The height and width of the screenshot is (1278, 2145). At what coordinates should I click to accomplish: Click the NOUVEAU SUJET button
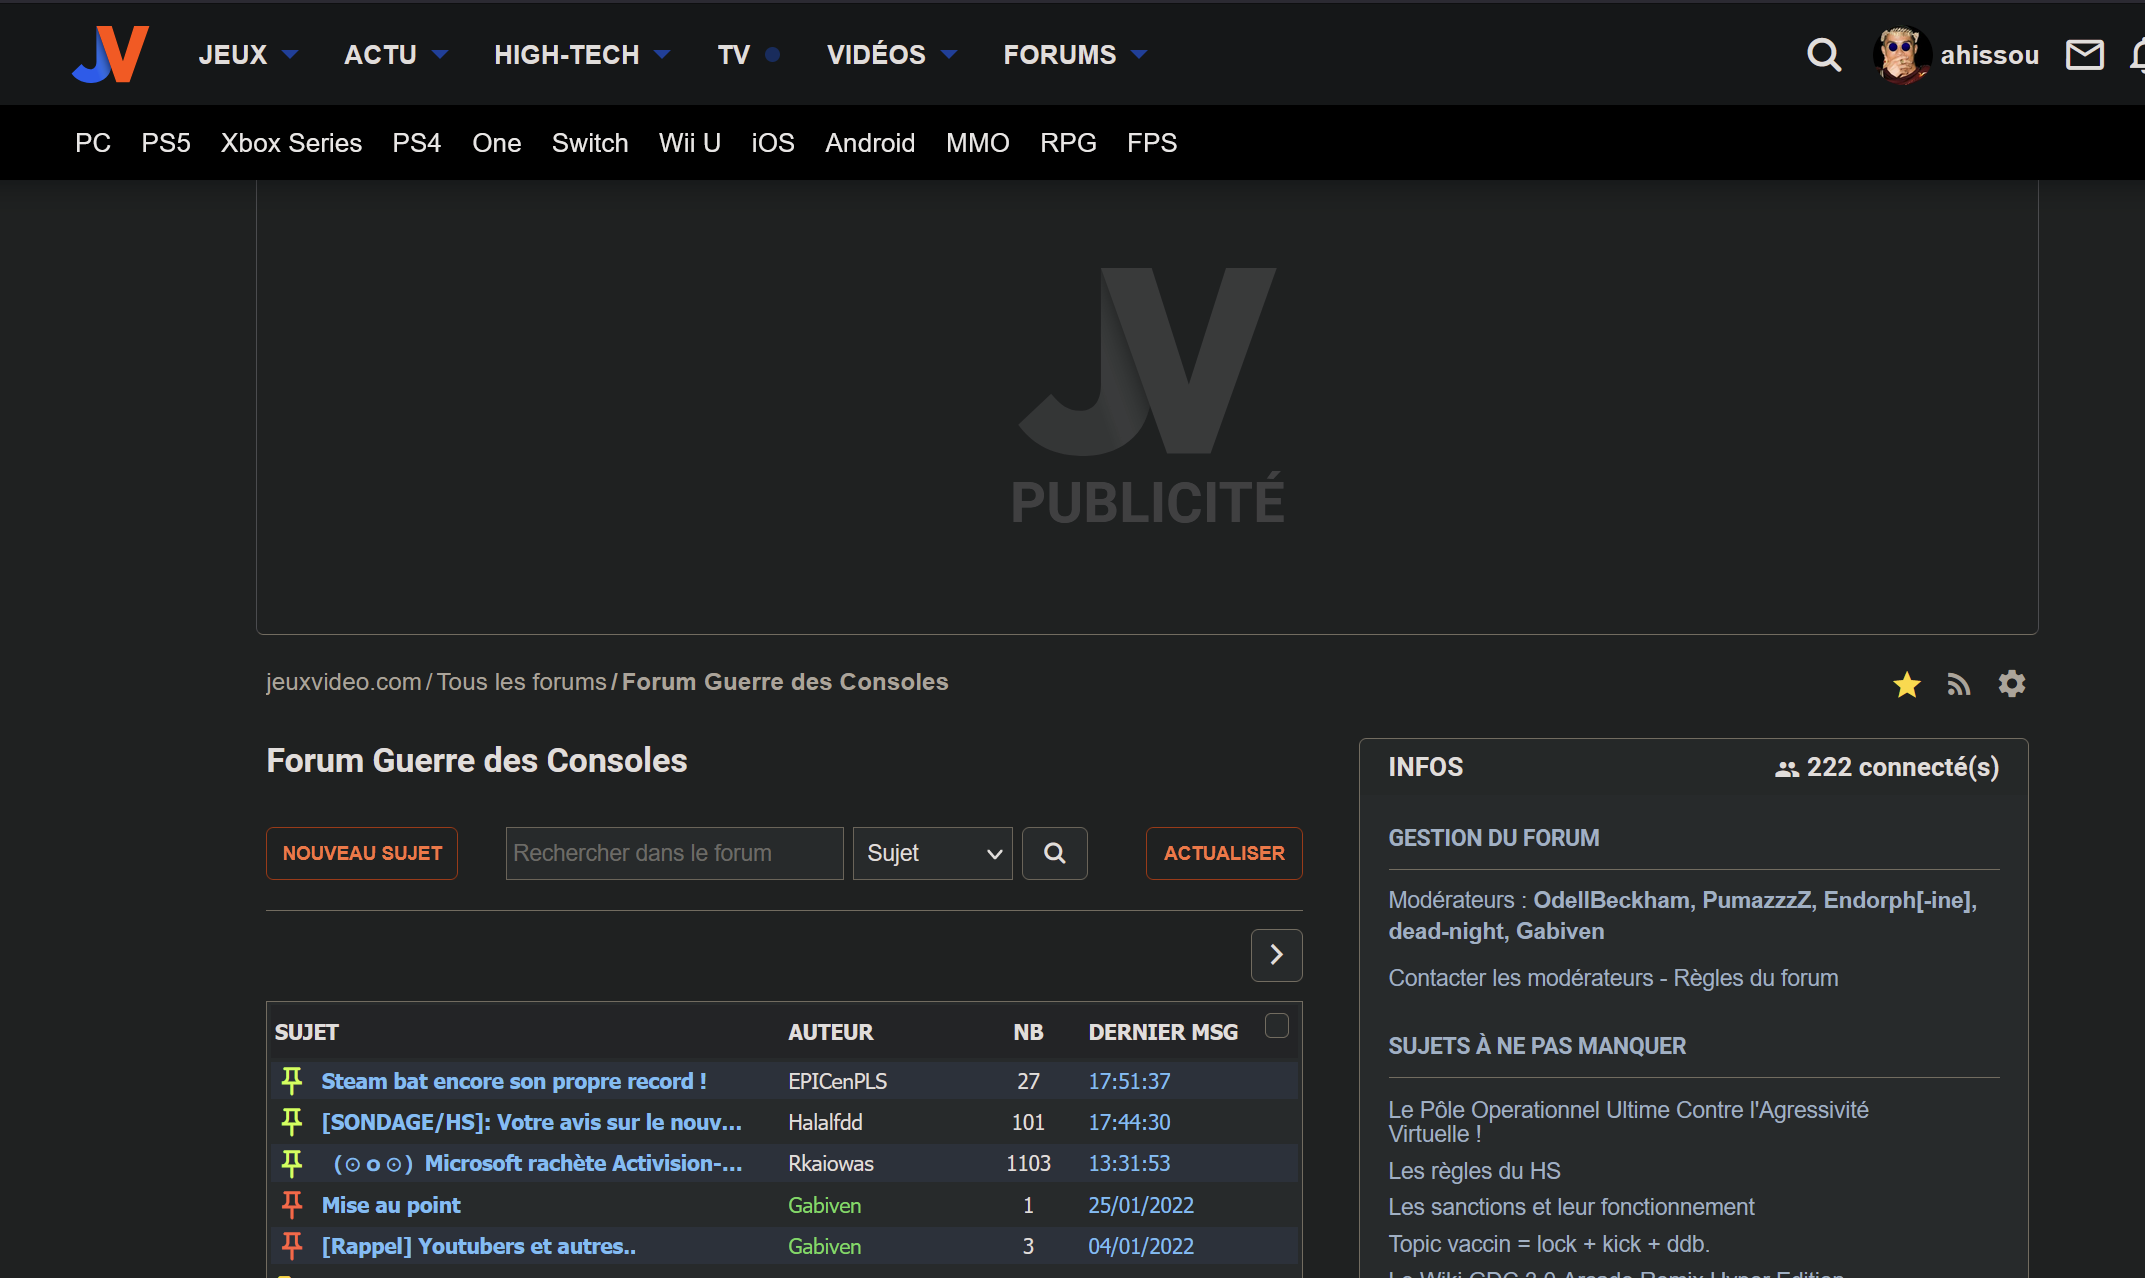point(362,853)
